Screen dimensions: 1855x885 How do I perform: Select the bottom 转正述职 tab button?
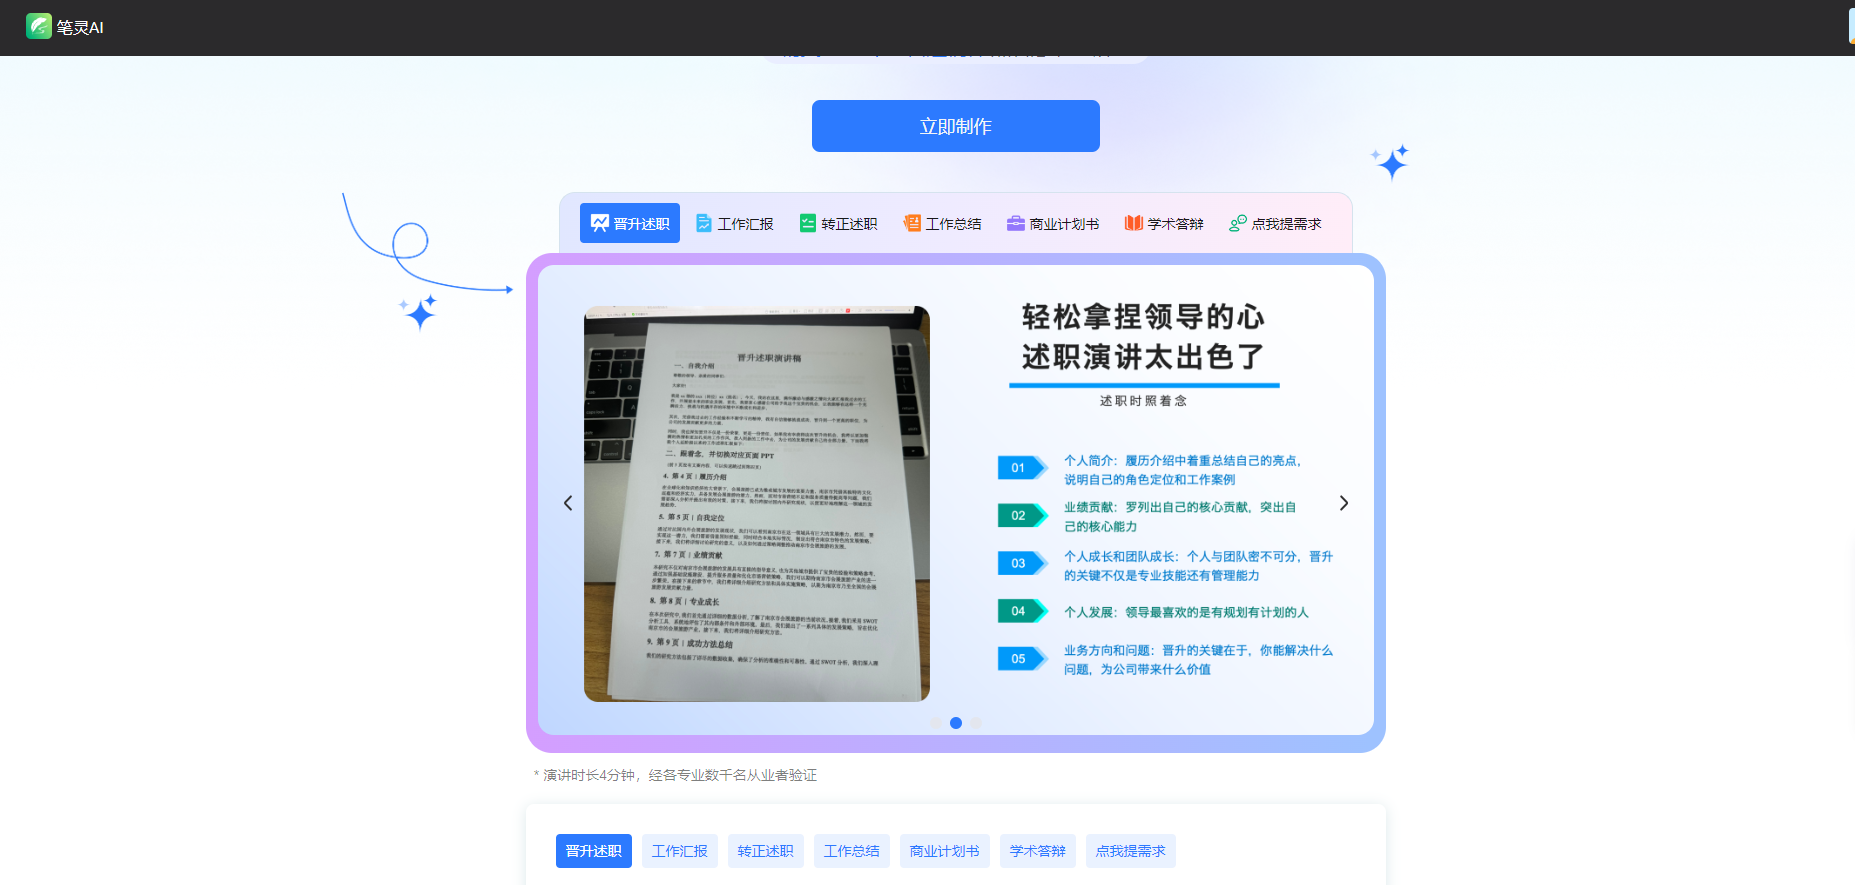pyautogui.click(x=766, y=851)
